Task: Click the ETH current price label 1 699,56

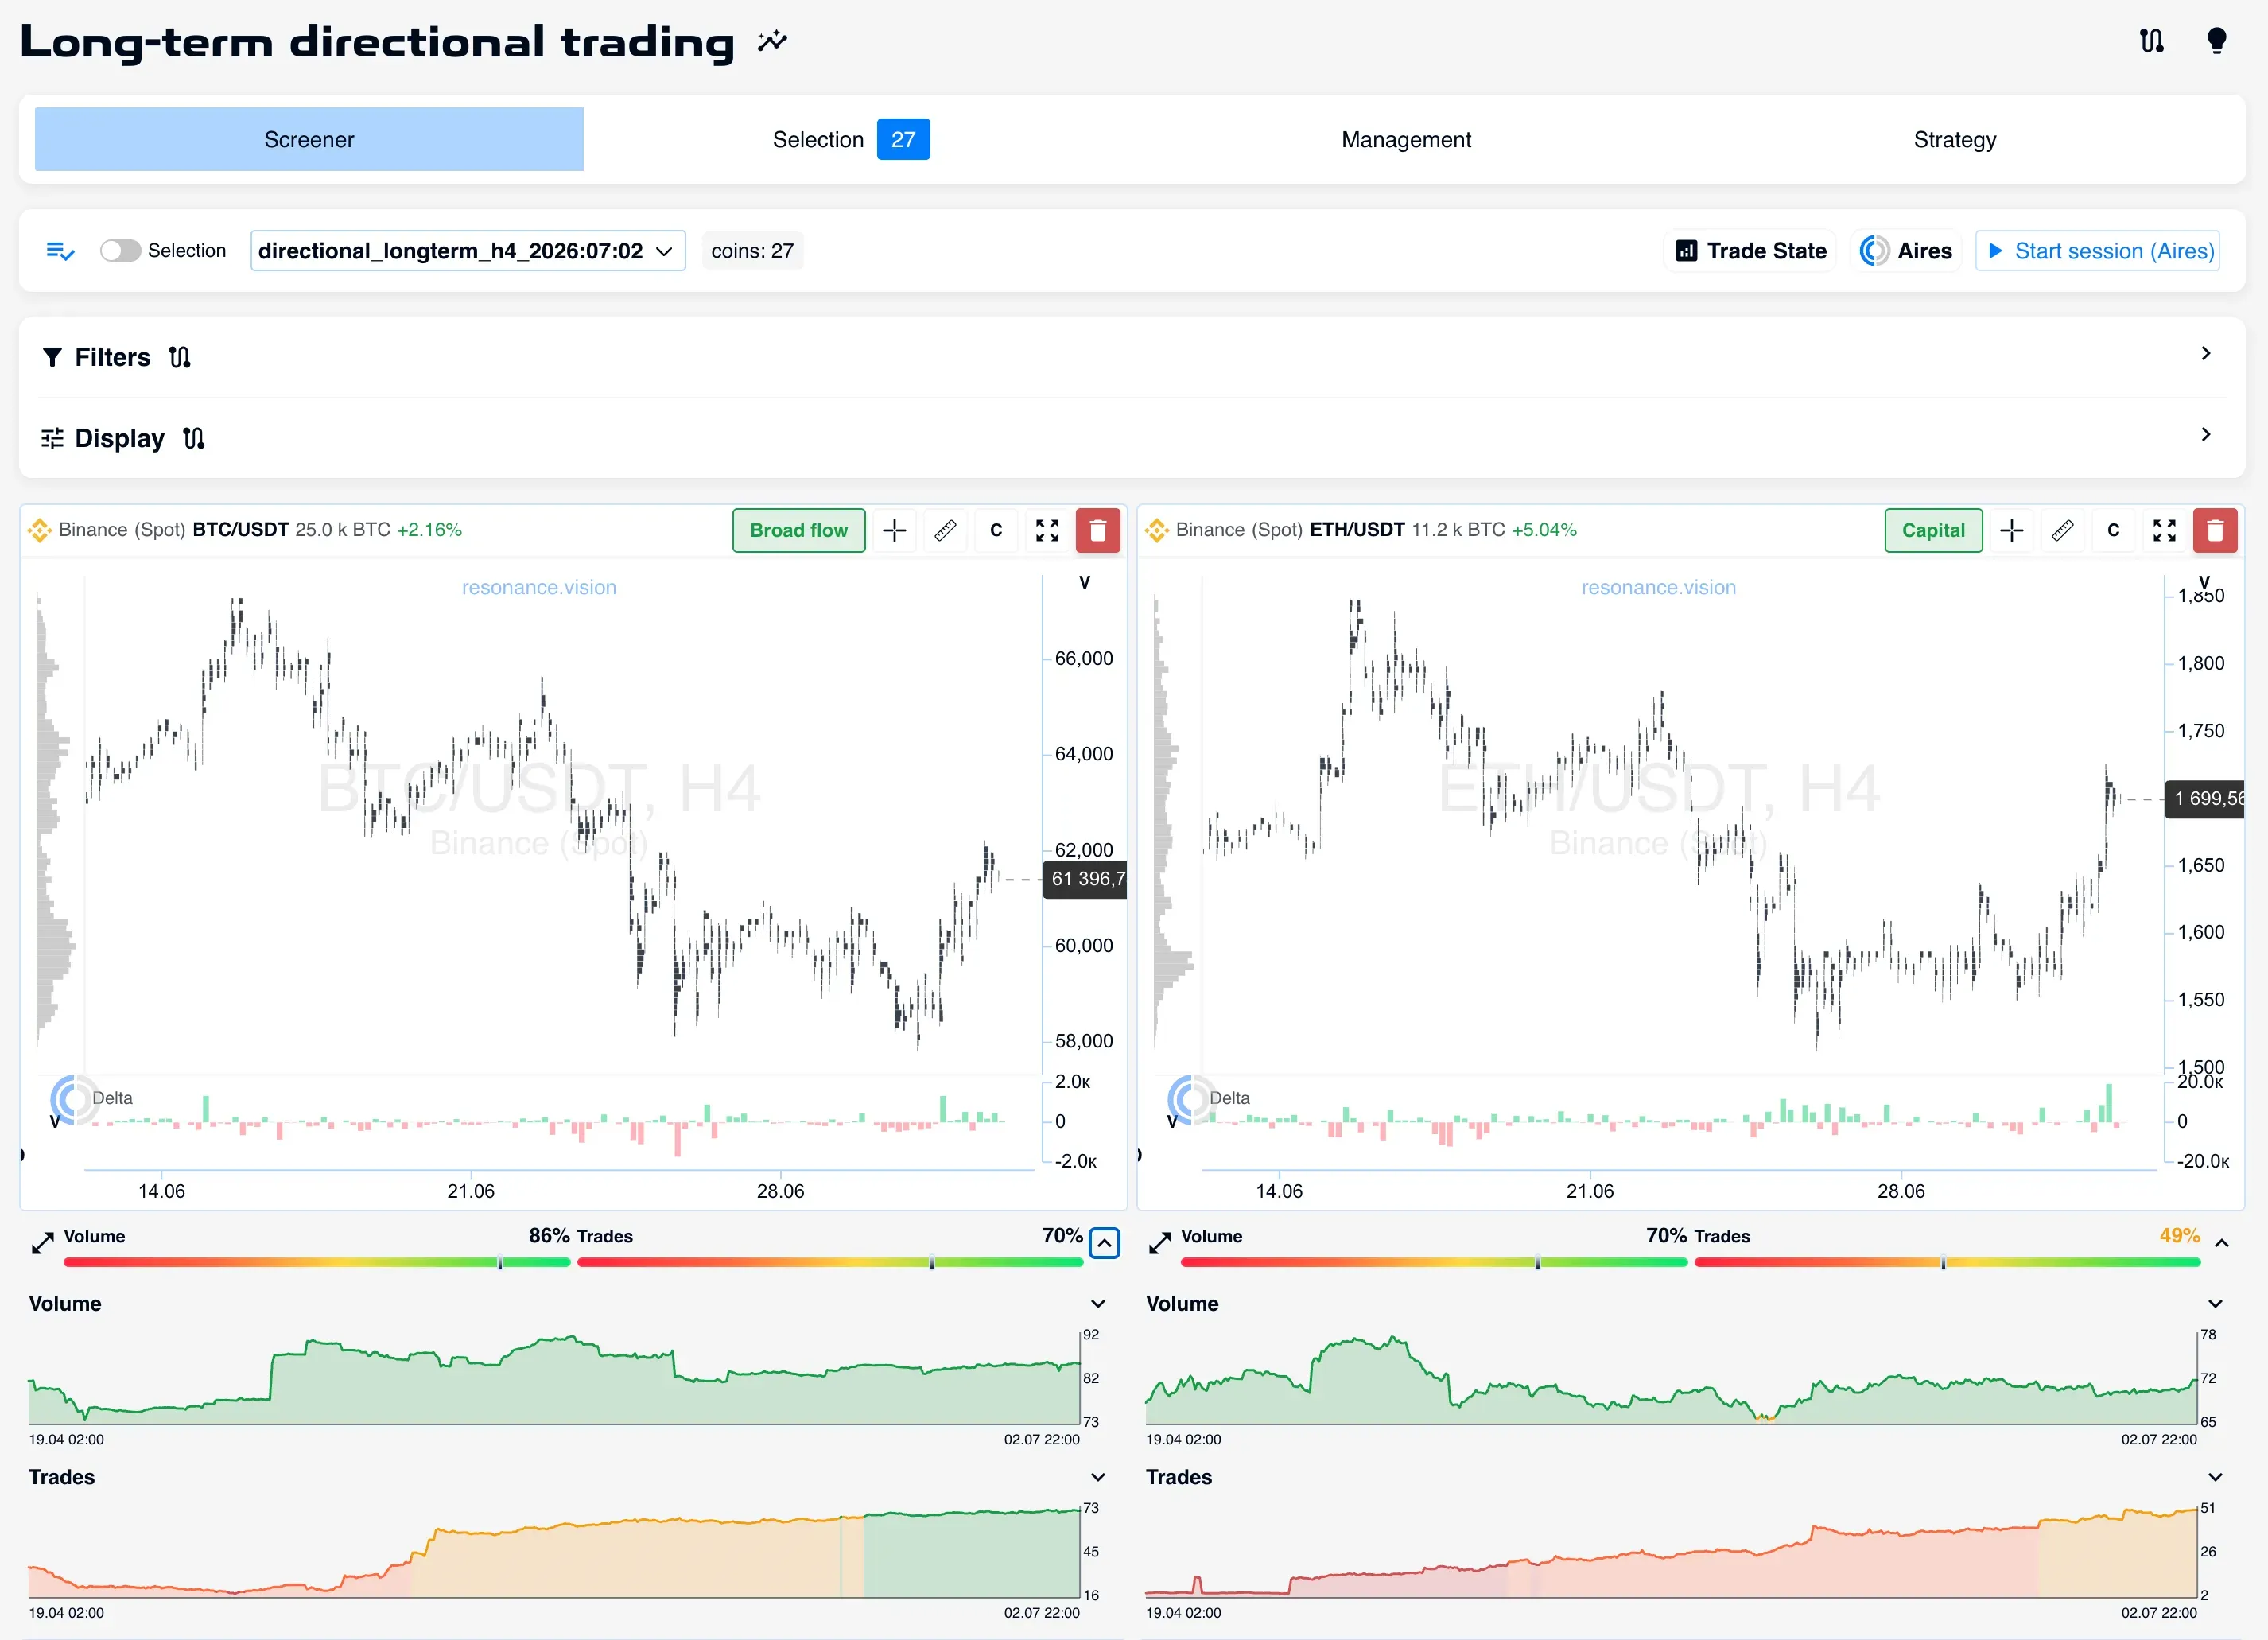Action: [2204, 798]
